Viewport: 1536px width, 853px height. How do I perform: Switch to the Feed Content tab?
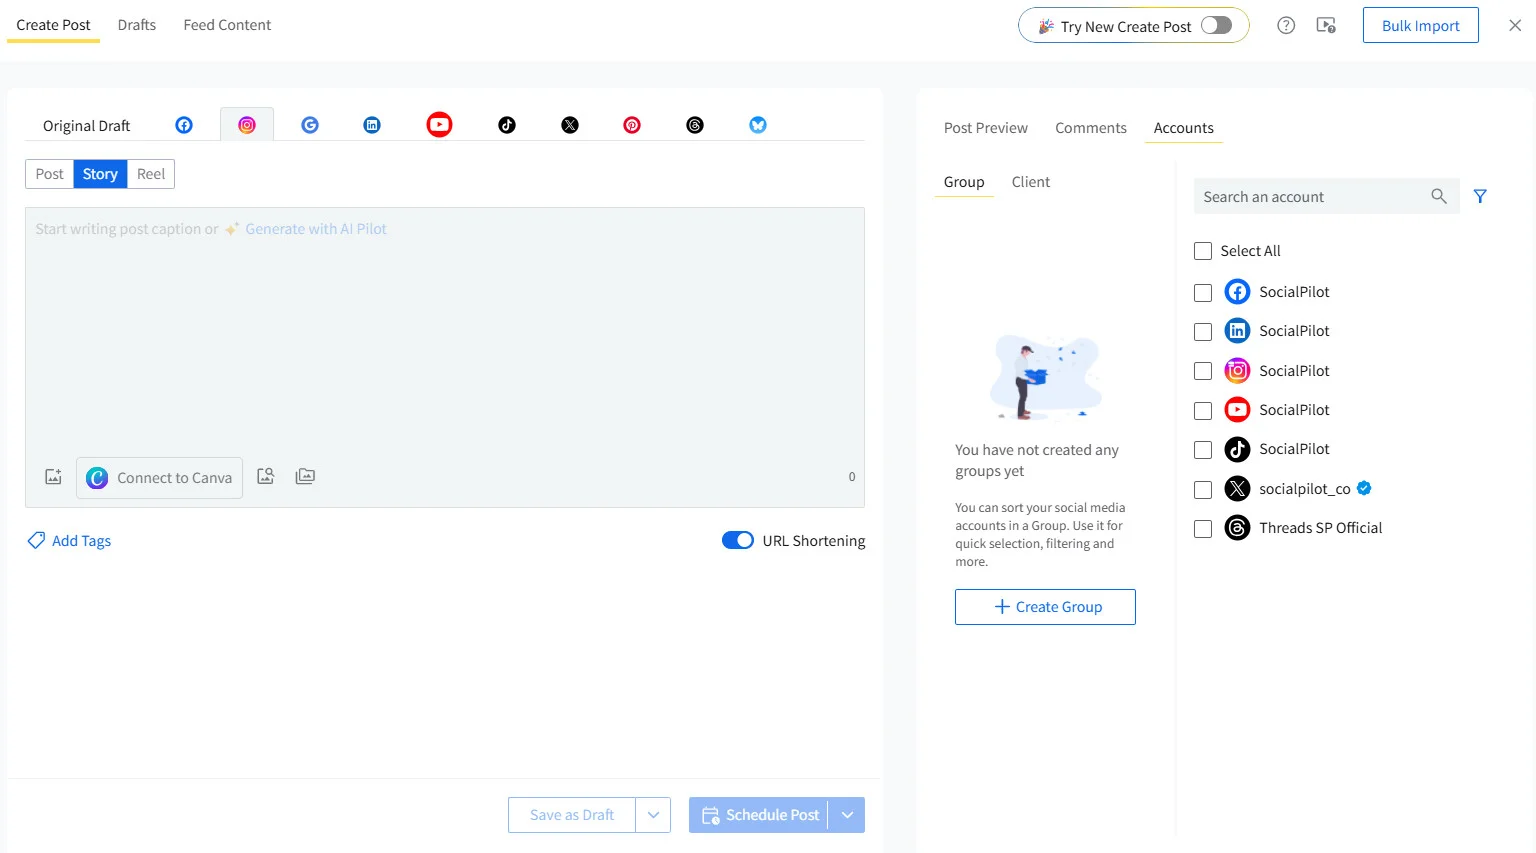pos(227,25)
